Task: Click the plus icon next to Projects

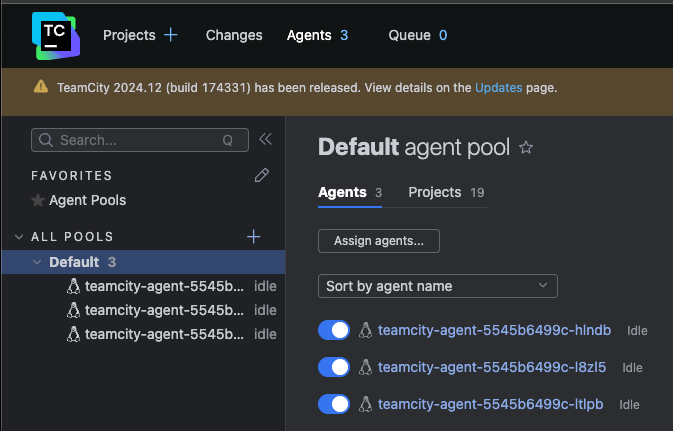Action: [171, 35]
